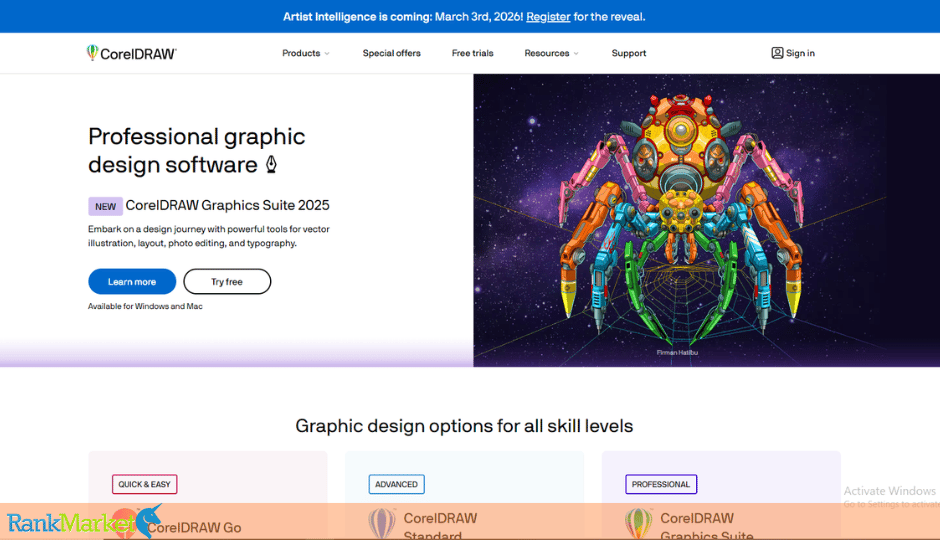Click the CorelDRAW Standard balloon icon
The image size is (940, 540).
click(x=381, y=523)
